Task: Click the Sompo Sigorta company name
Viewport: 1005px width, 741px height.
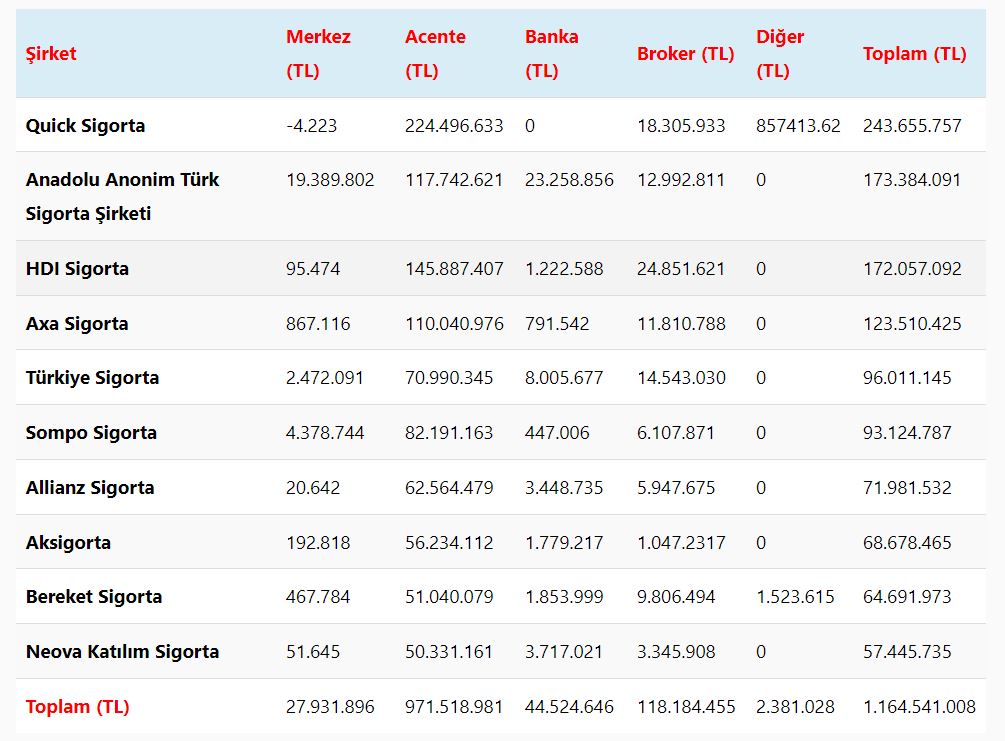Action: 91,433
